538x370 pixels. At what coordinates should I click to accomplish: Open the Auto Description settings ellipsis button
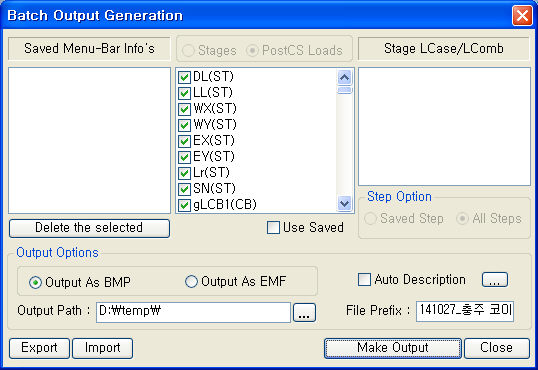[x=494, y=280]
